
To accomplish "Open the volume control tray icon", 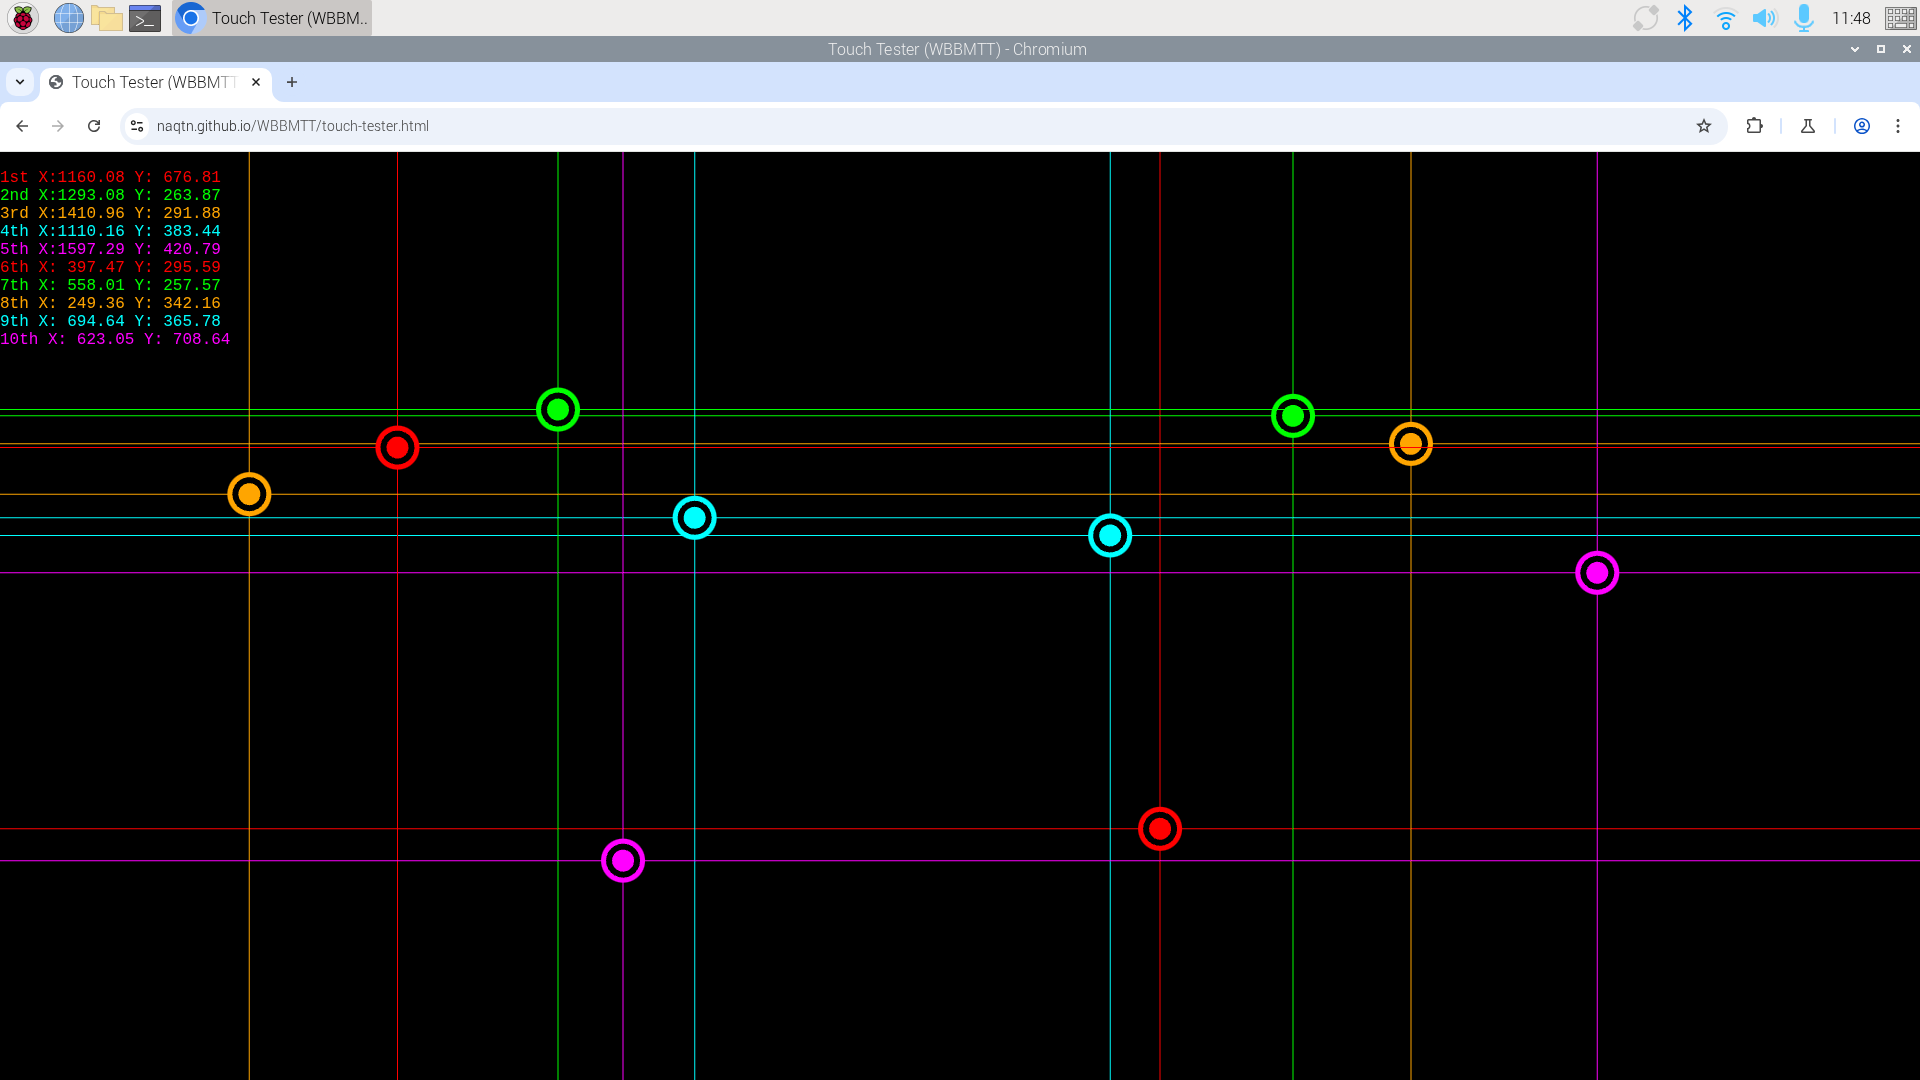I will 1764,18.
